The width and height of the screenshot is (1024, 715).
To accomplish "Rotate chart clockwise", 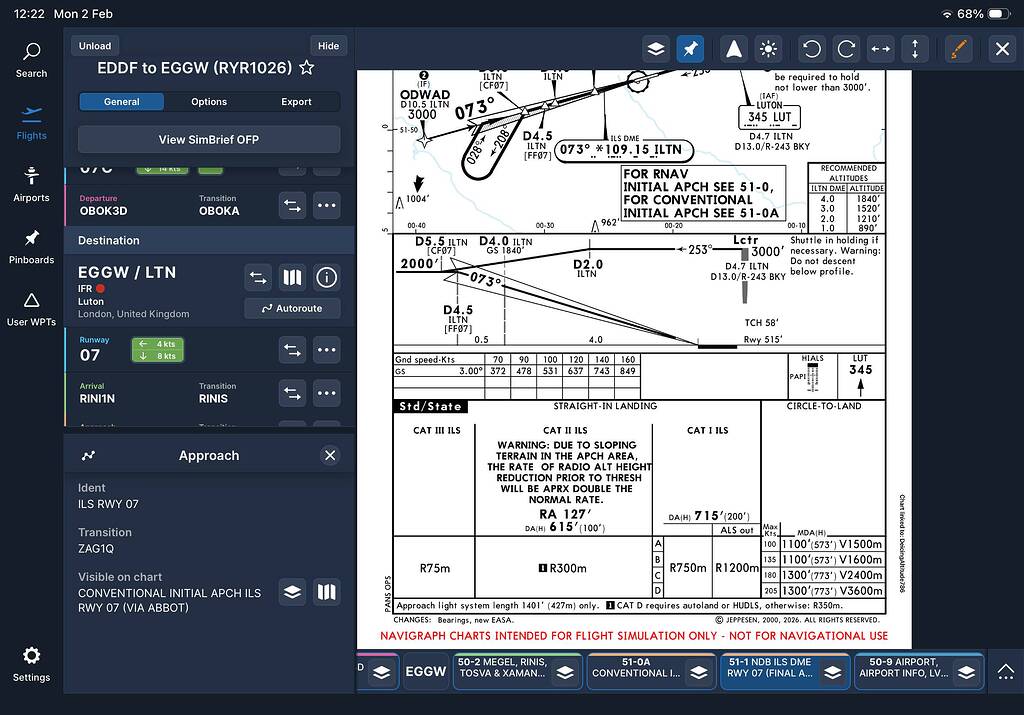I will (x=846, y=49).
